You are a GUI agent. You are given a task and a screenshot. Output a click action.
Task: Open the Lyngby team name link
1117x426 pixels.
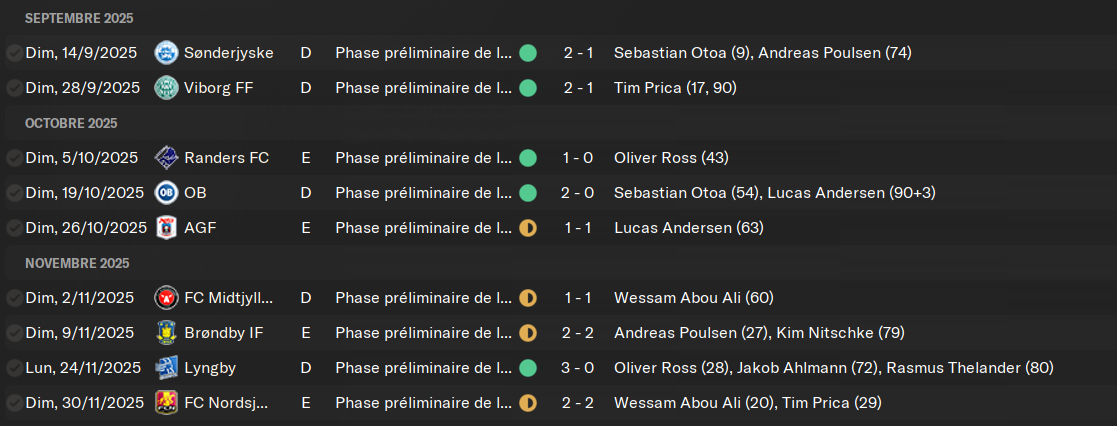coord(209,368)
